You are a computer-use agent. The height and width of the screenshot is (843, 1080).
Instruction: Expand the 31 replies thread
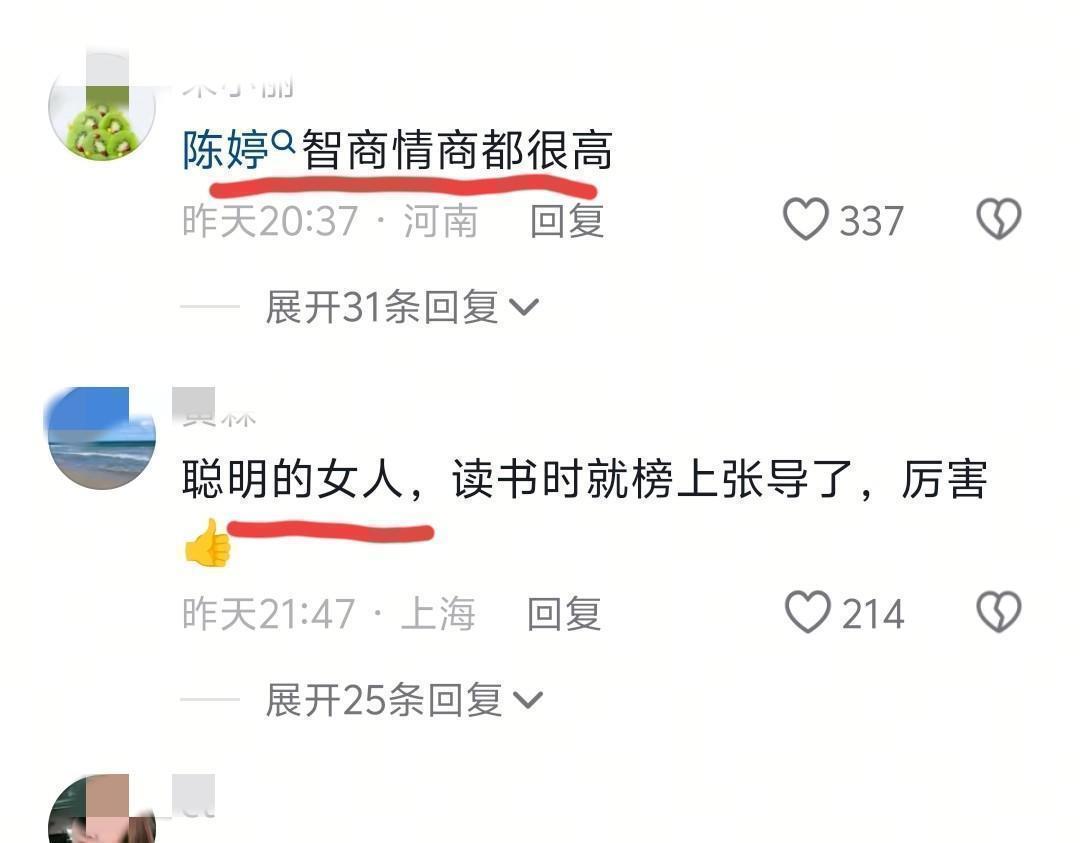(402, 307)
